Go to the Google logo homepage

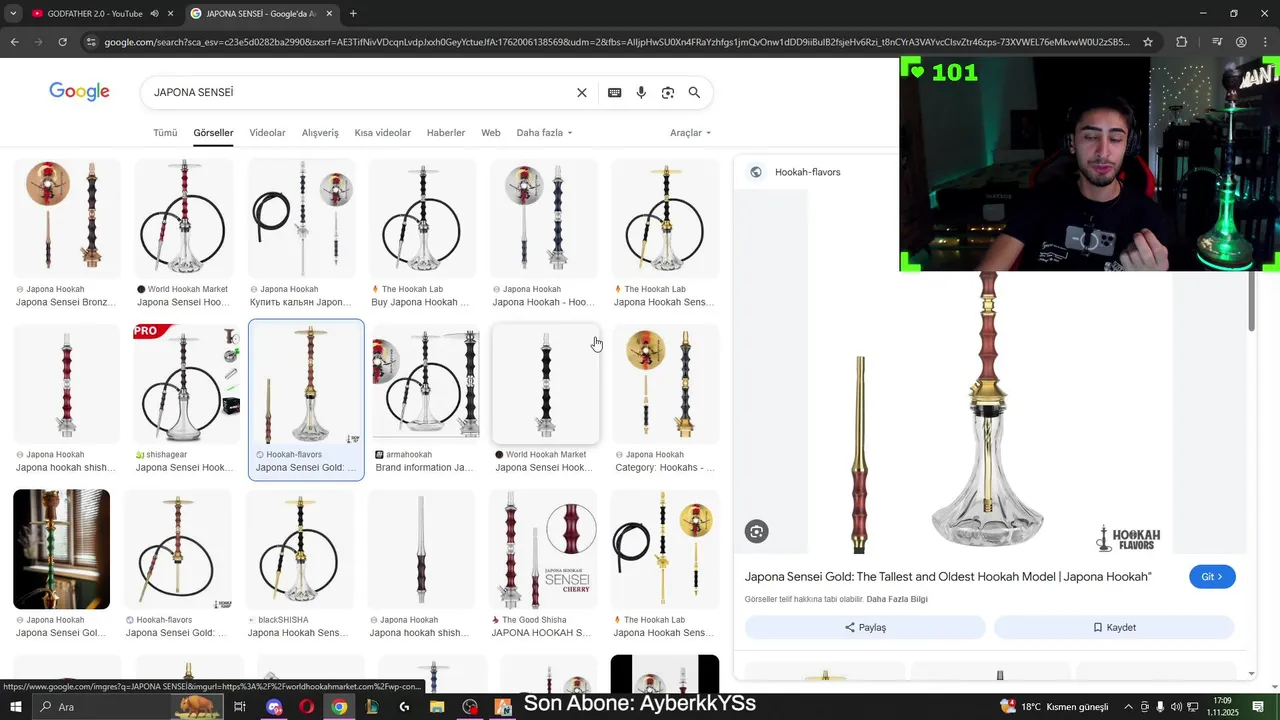[x=79, y=92]
